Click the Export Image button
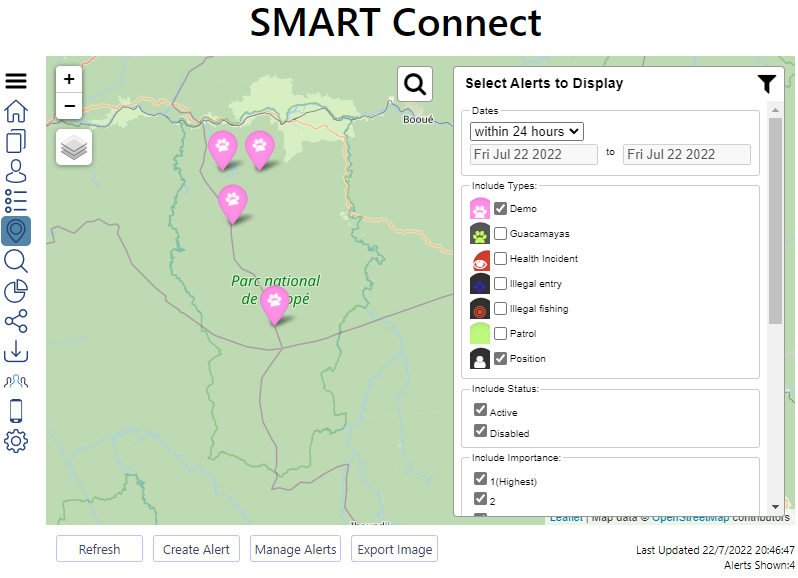This screenshot has height=578, width=798. coord(394,549)
